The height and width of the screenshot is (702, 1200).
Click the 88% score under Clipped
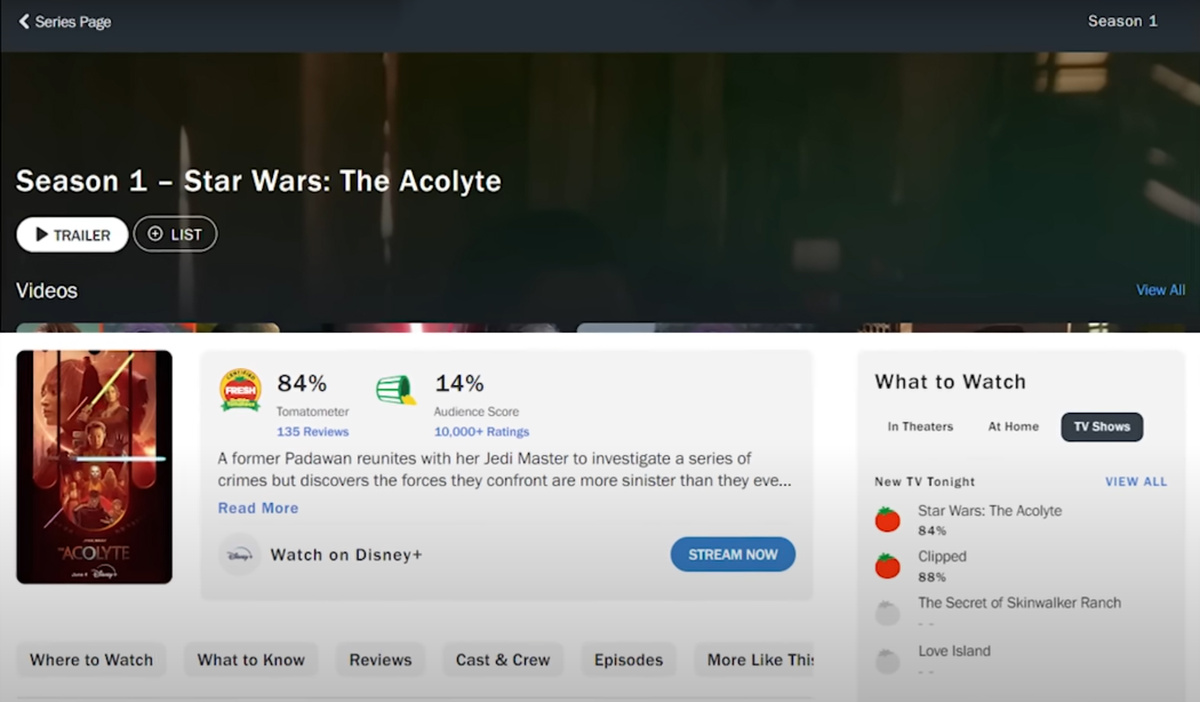point(932,577)
